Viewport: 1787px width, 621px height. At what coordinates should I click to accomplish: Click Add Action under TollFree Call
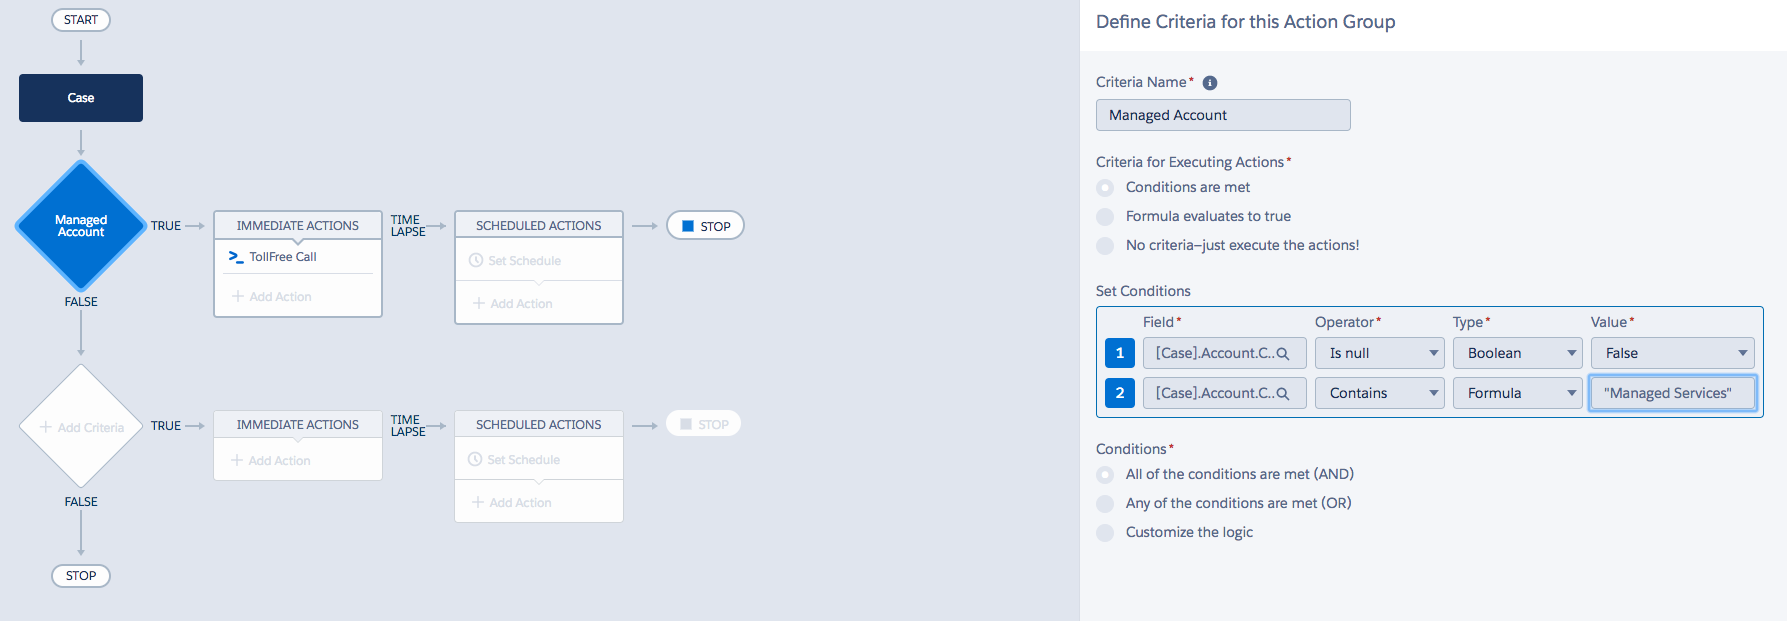coord(272,297)
